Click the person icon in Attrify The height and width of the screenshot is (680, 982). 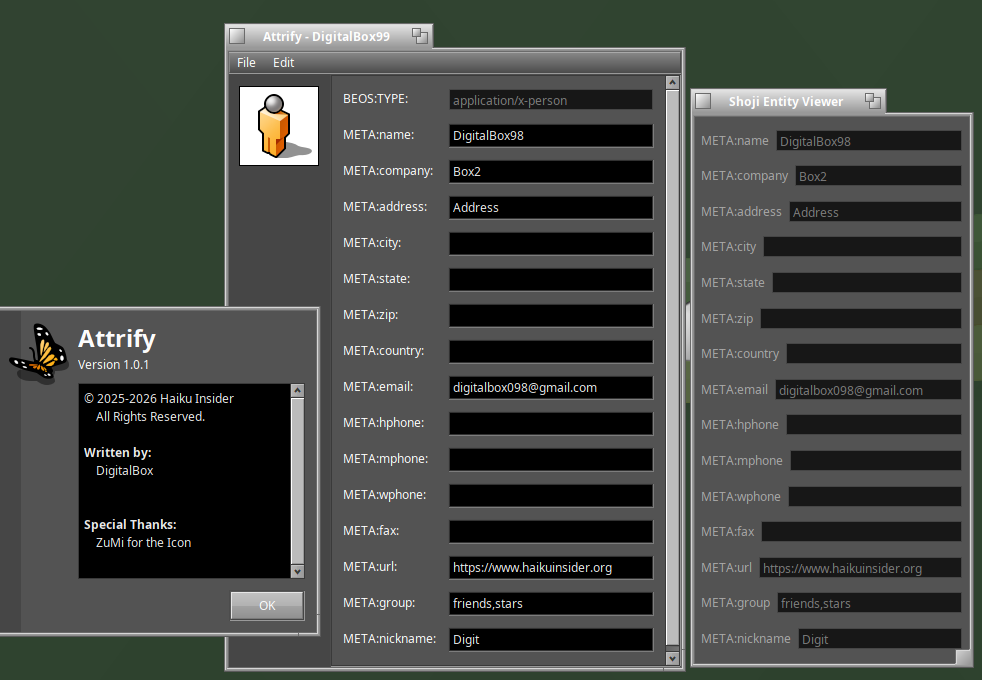click(278, 126)
